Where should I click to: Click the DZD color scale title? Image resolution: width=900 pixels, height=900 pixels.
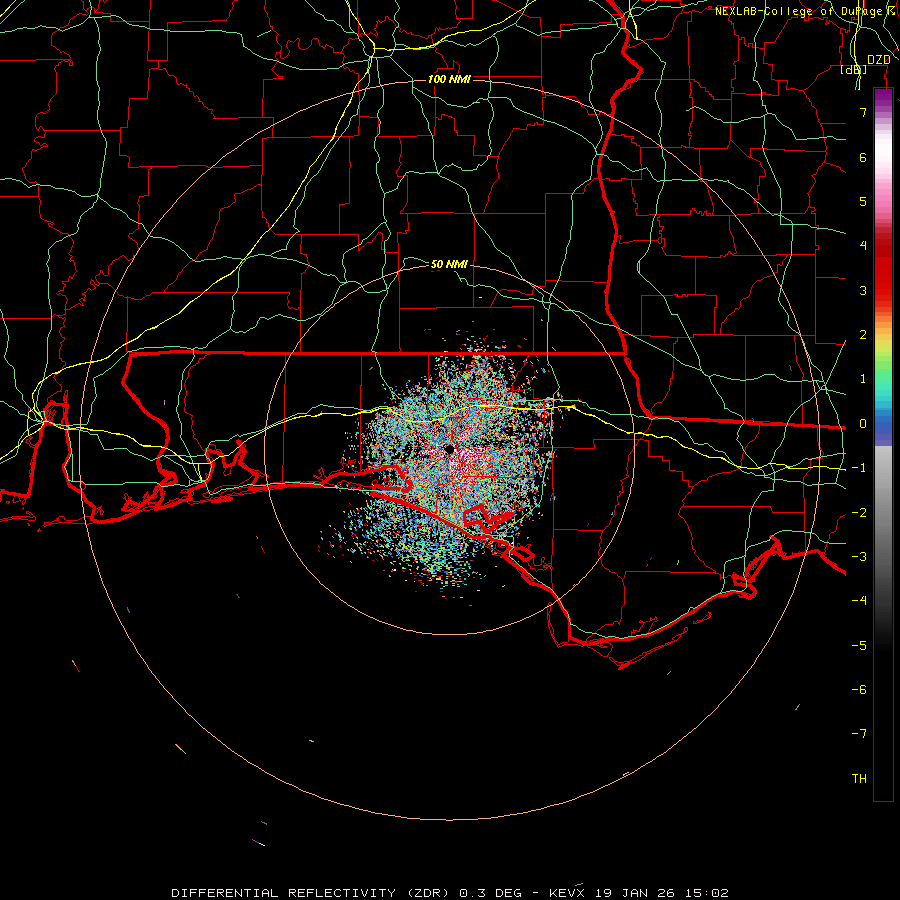(878, 60)
